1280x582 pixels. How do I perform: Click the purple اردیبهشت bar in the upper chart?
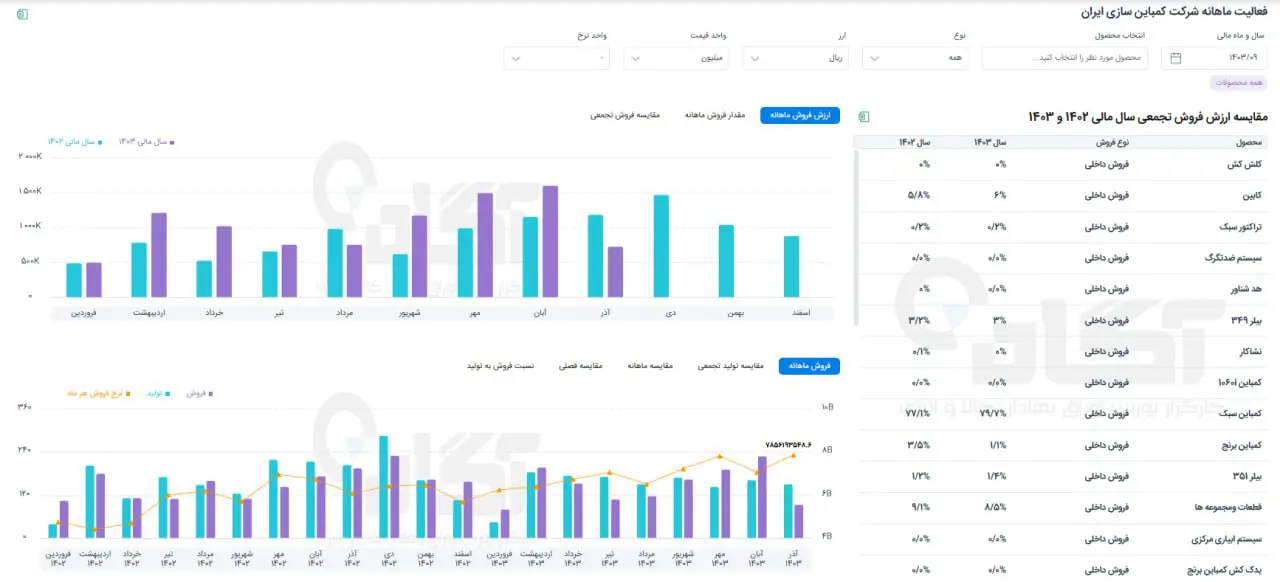pos(158,255)
